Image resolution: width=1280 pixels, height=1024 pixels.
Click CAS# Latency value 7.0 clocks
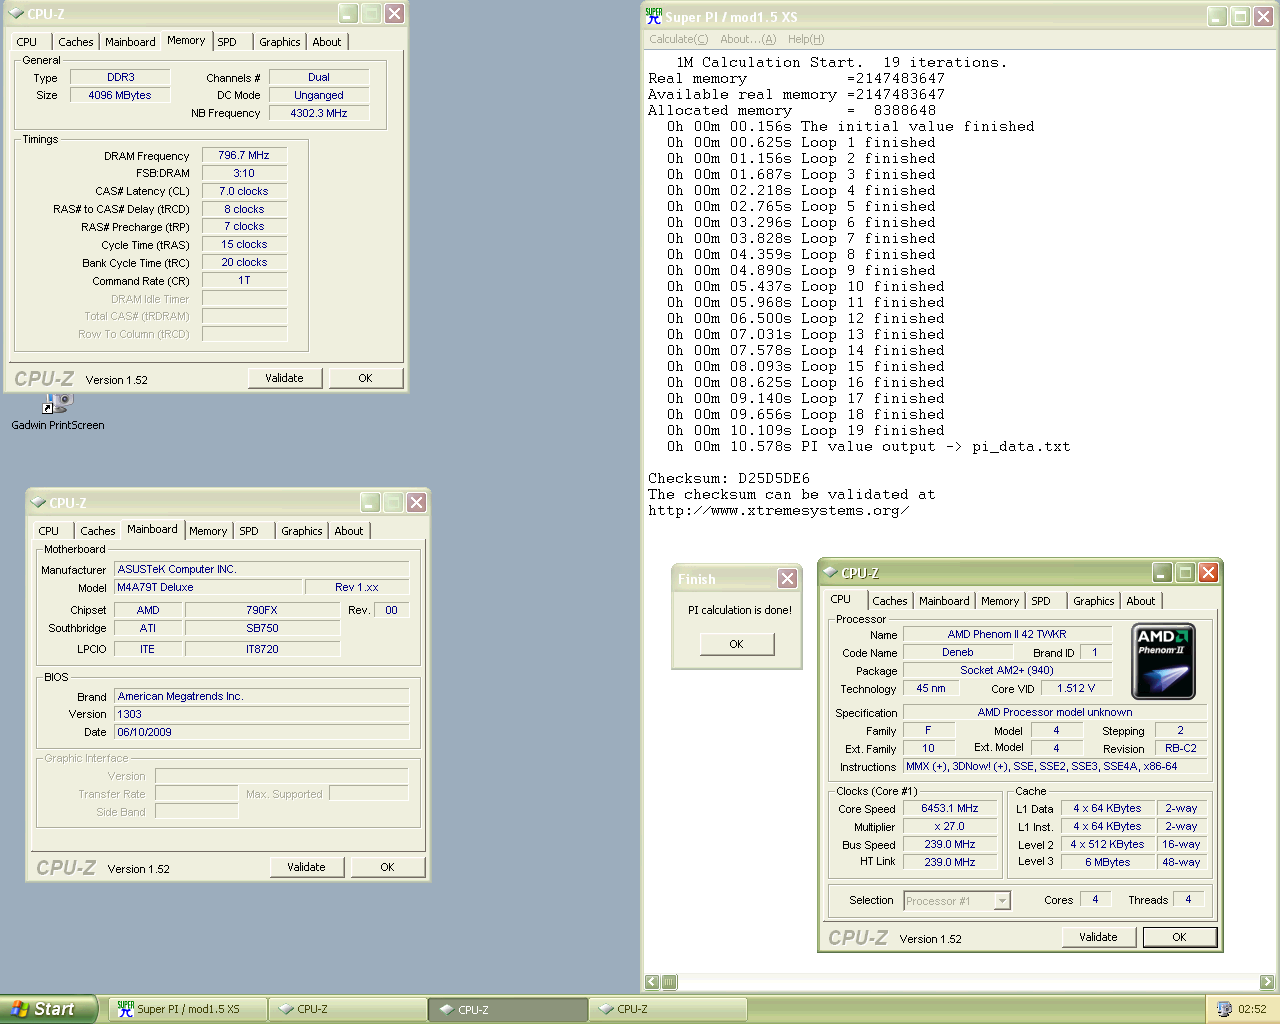[x=244, y=191]
